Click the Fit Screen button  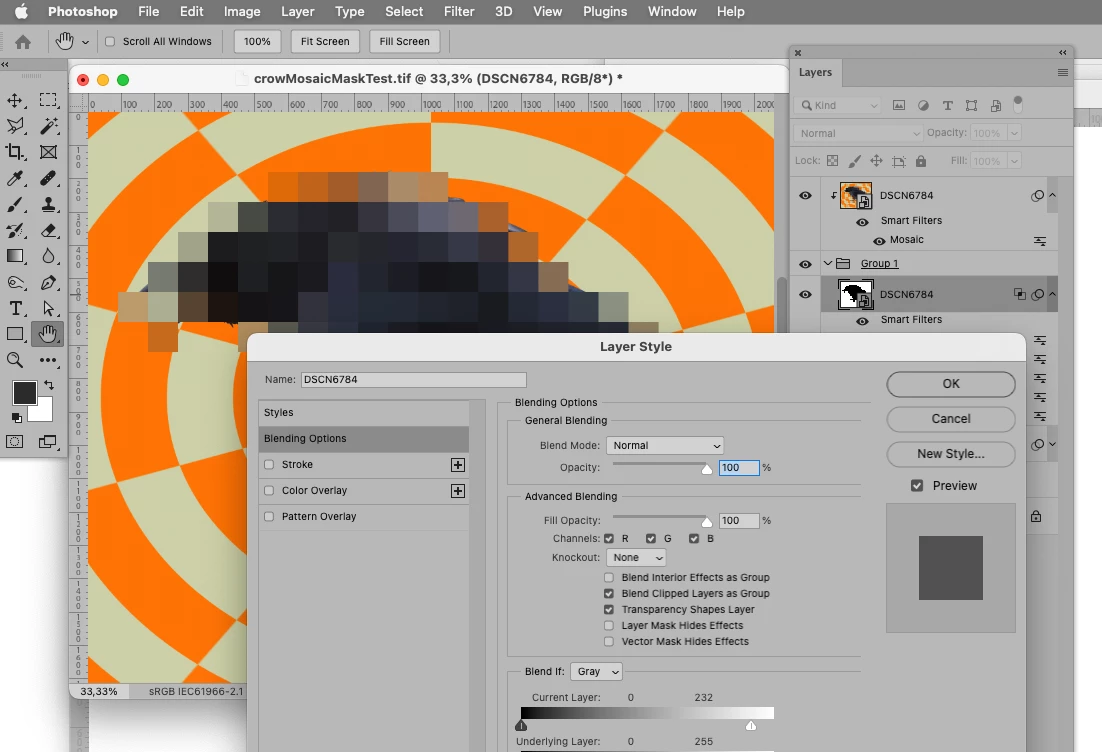point(325,41)
